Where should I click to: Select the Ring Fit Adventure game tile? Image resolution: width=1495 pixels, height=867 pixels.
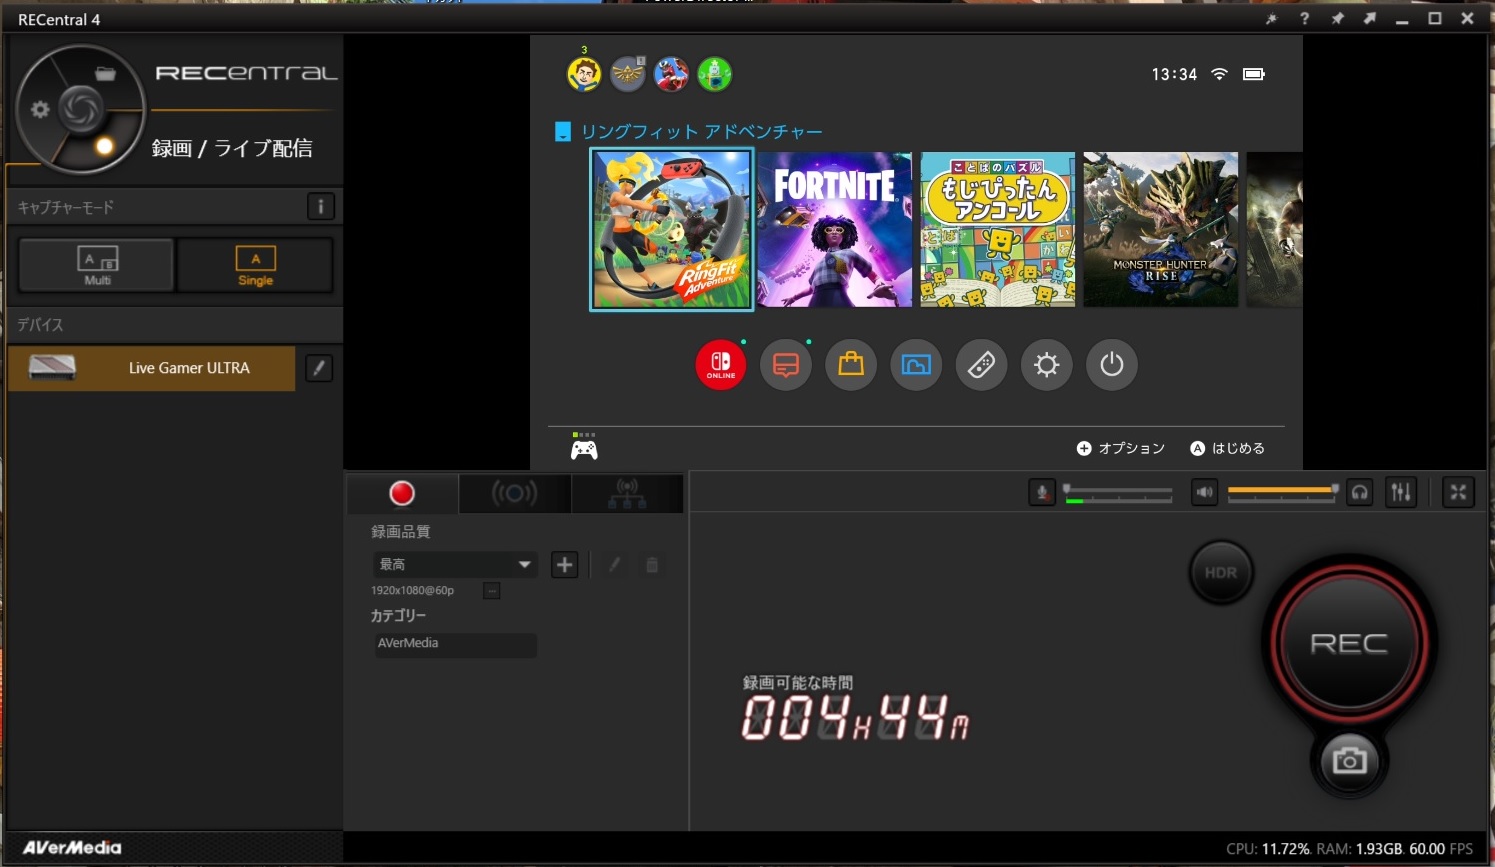pyautogui.click(x=671, y=230)
